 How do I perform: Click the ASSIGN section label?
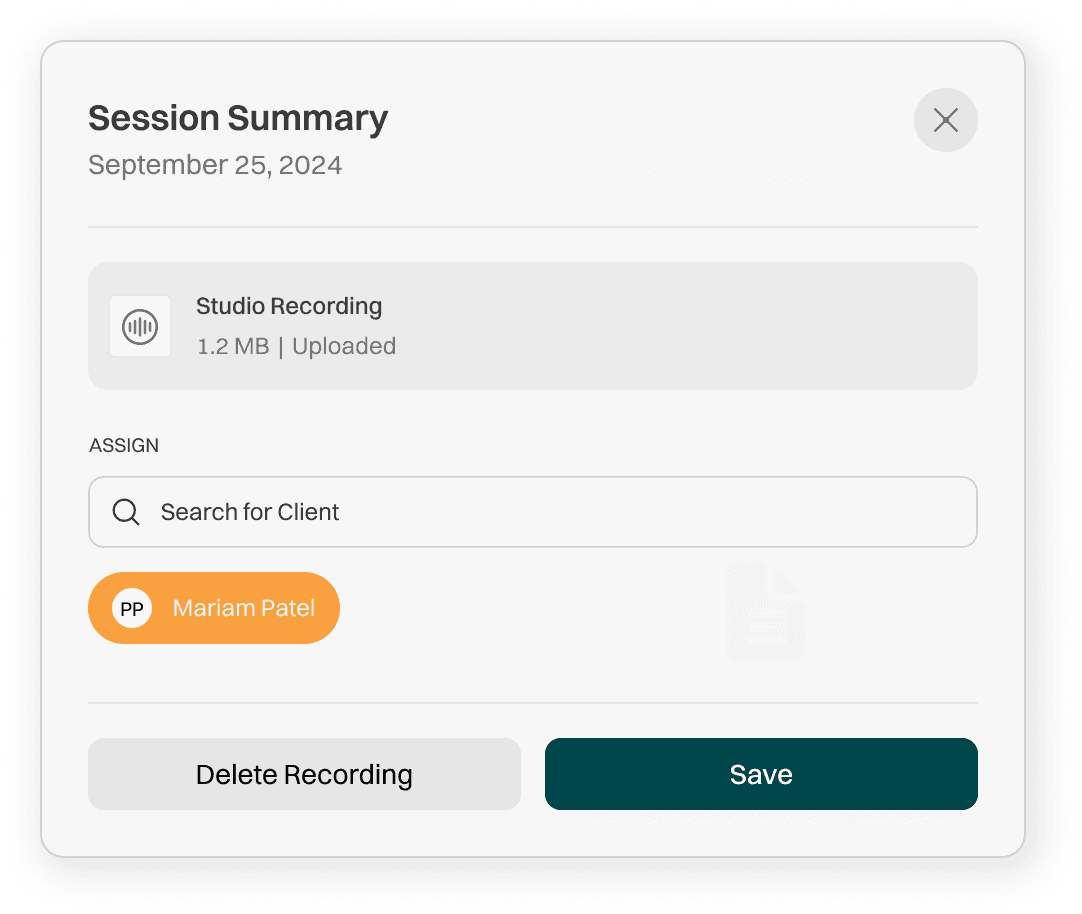coord(124,445)
